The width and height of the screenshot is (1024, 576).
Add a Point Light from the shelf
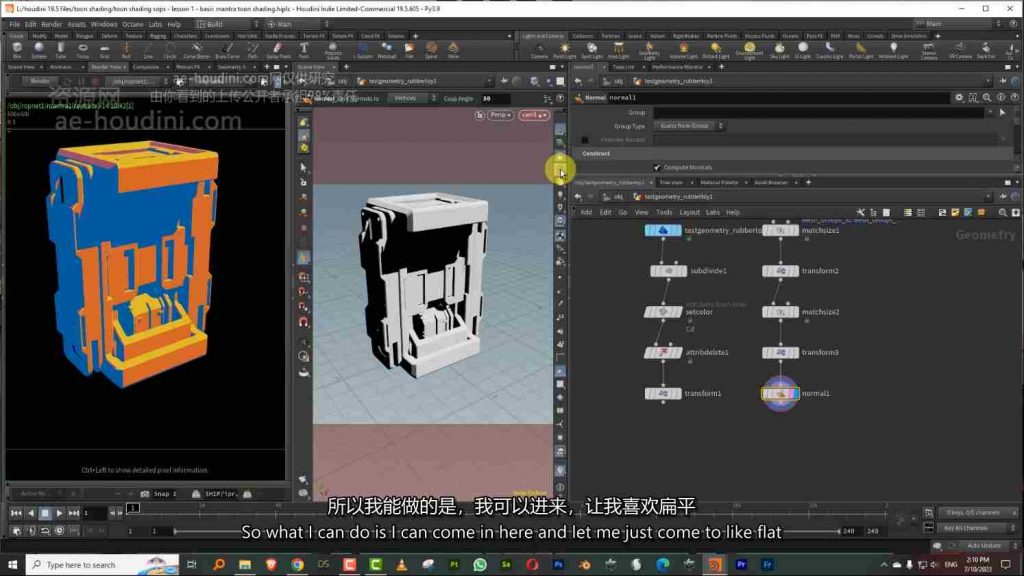click(x=565, y=50)
